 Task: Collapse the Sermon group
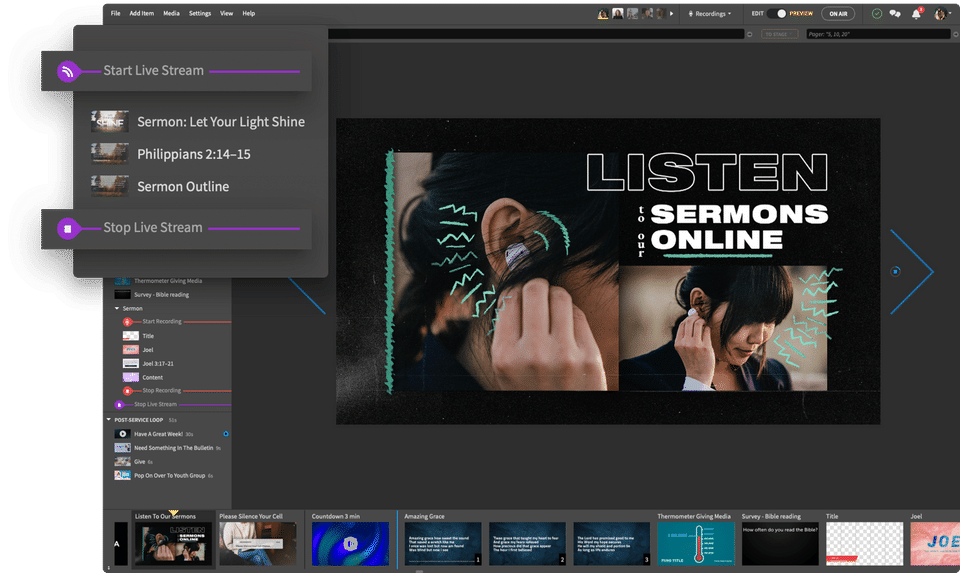coord(116,309)
